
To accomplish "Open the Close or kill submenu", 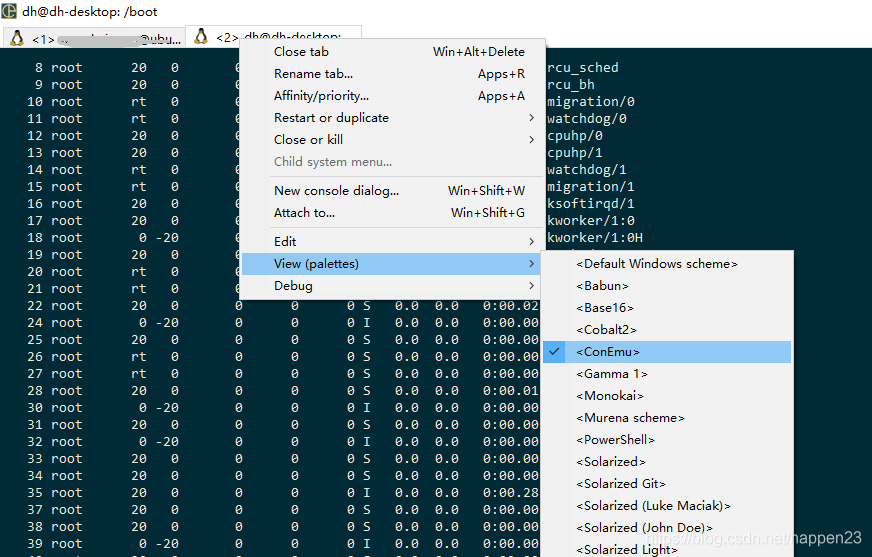I will (x=392, y=140).
